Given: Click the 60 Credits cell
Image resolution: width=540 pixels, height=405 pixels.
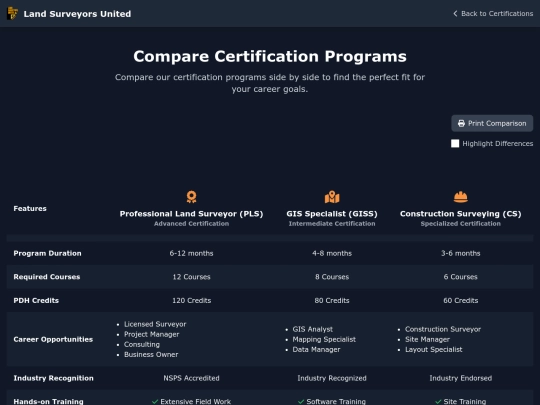Looking at the screenshot, I should point(461,301).
